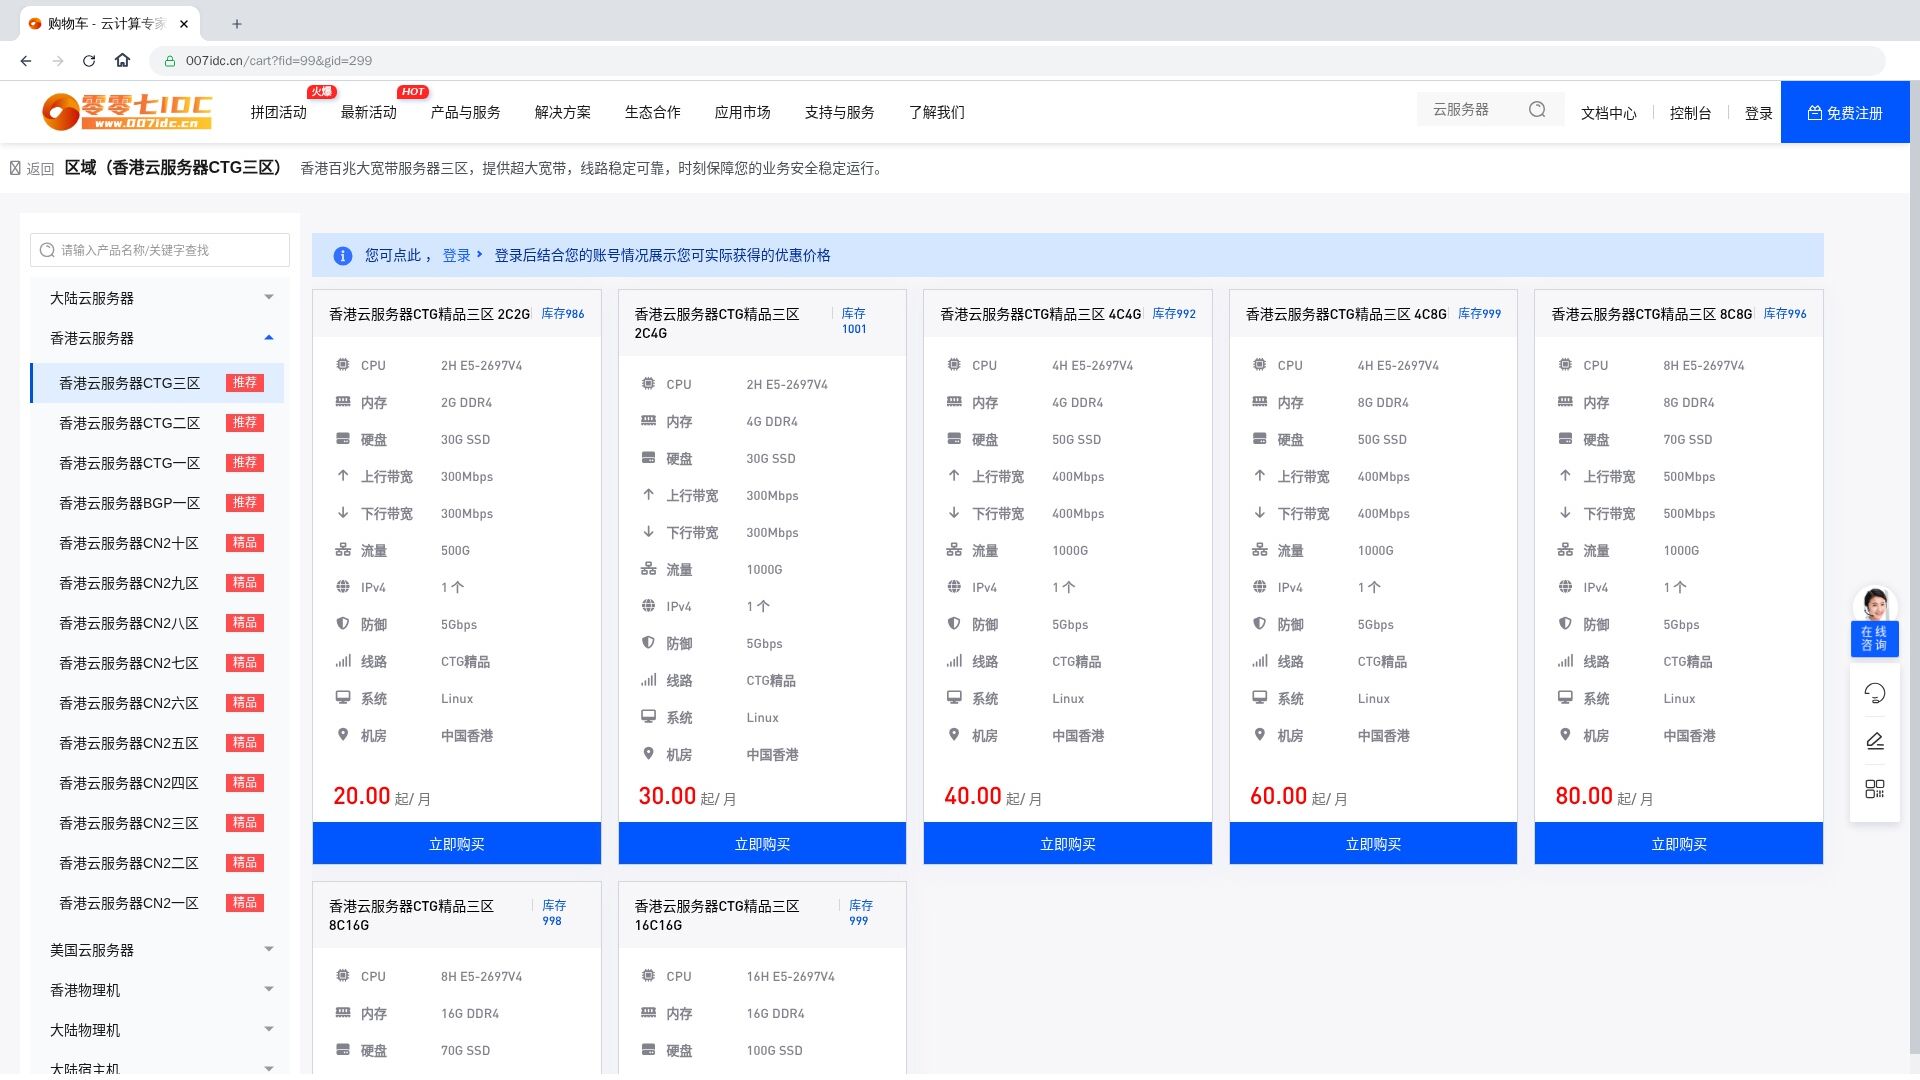Screen dimensions: 1920x1080
Task: Click the 零零七IDC logo
Action: pyautogui.click(x=127, y=111)
